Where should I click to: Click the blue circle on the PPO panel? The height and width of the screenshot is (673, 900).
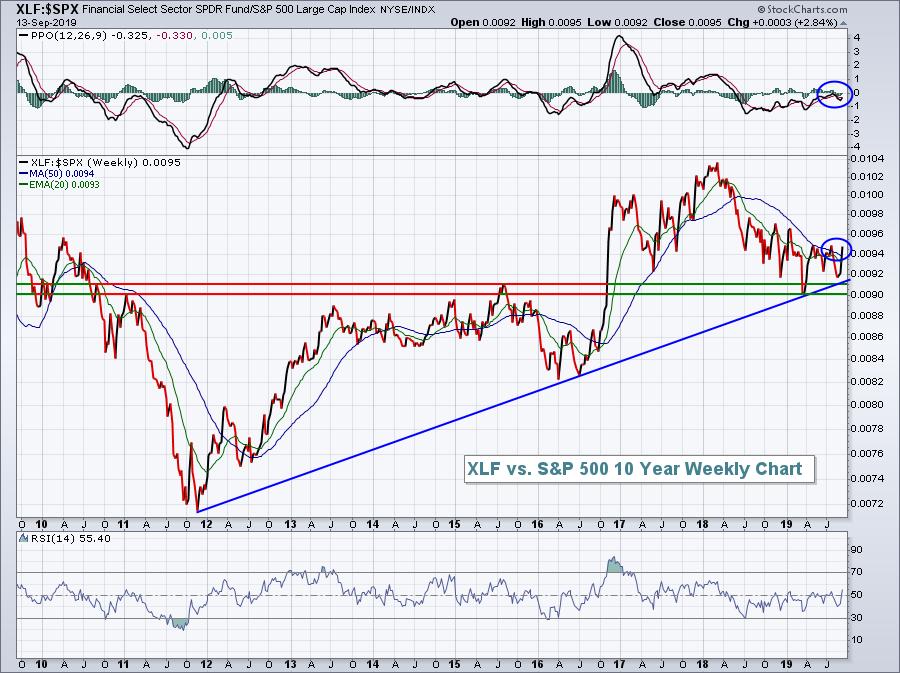coord(832,94)
